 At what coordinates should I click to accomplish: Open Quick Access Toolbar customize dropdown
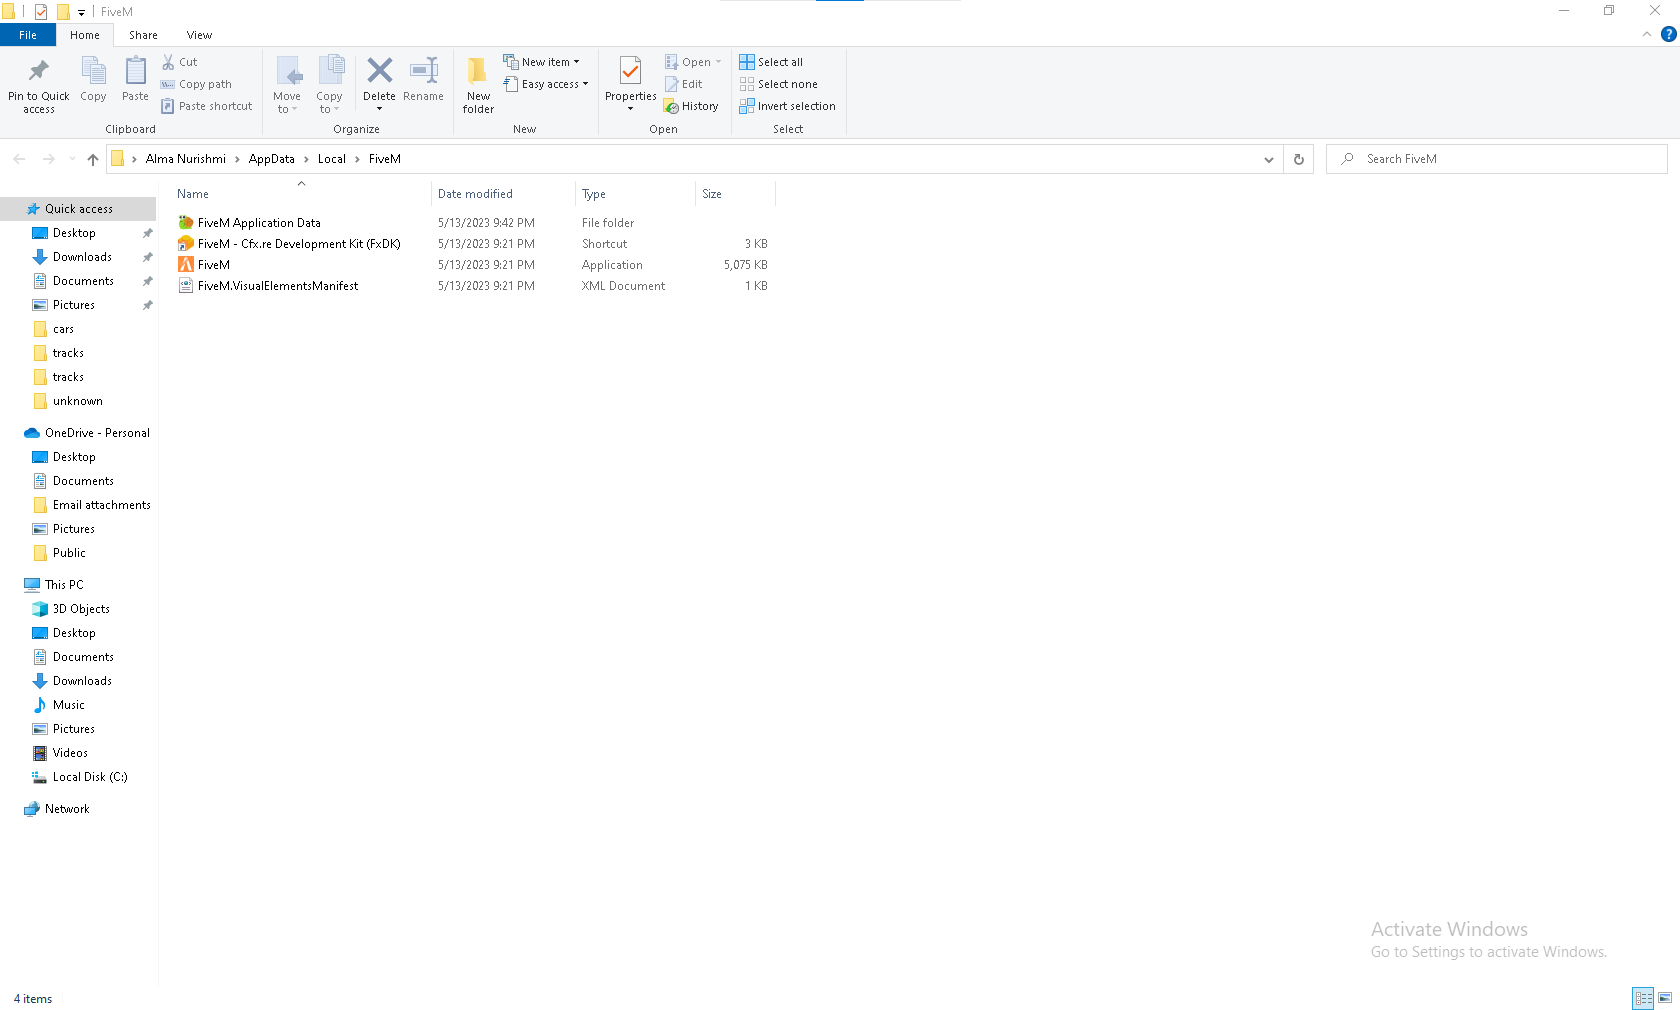(82, 12)
